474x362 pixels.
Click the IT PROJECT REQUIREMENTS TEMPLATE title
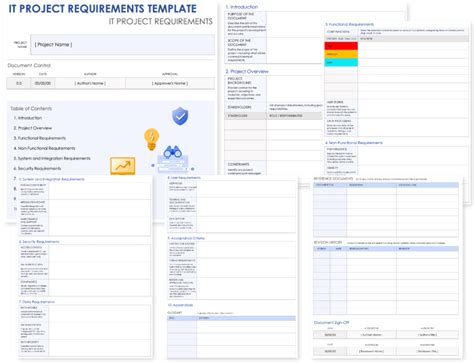[x=102, y=8]
